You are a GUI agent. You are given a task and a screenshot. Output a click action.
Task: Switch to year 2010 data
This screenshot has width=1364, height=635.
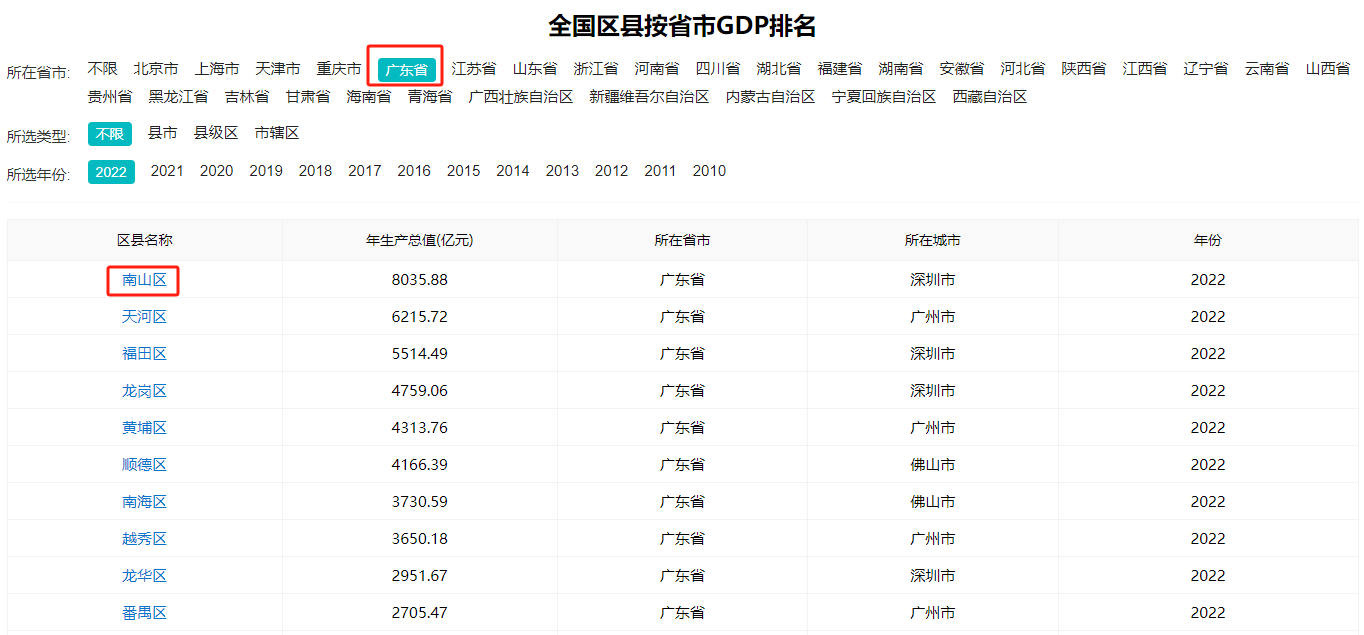(x=709, y=171)
